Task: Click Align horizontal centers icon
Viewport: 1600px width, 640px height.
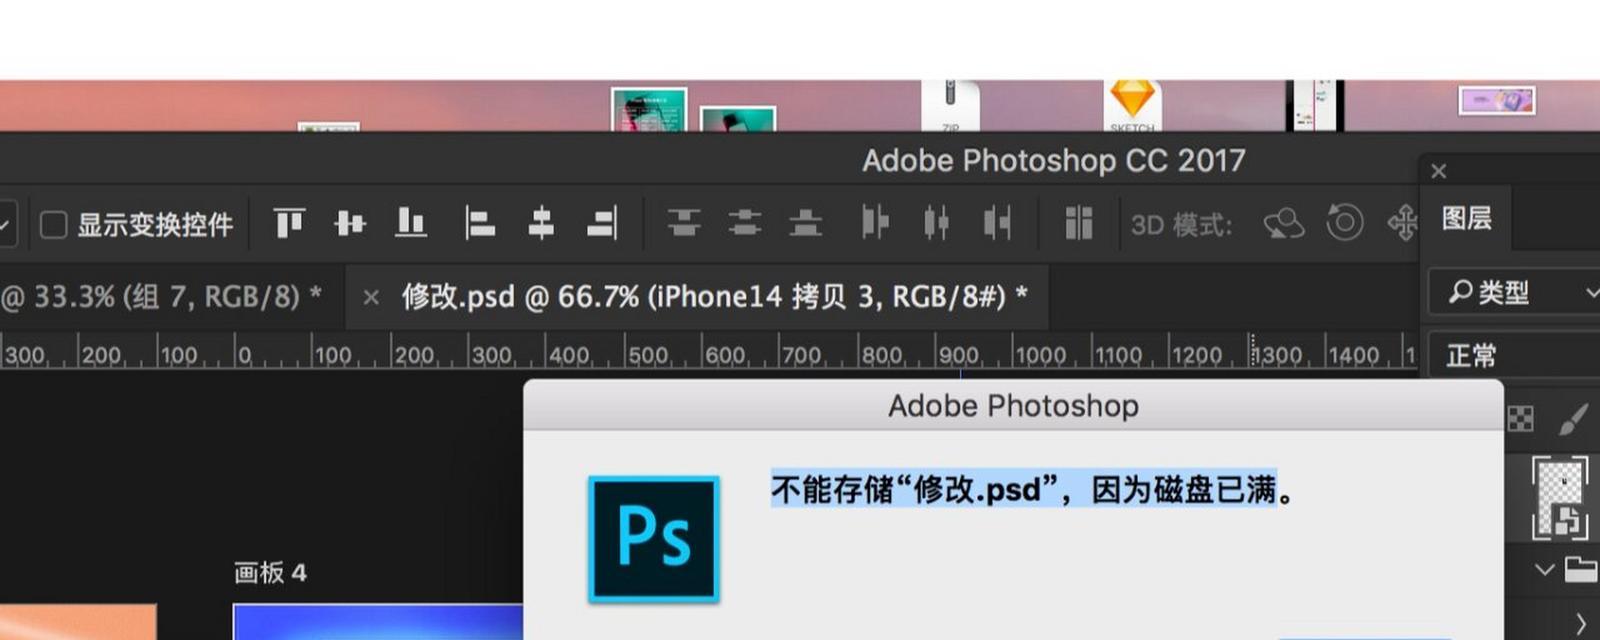Action: 541,222
